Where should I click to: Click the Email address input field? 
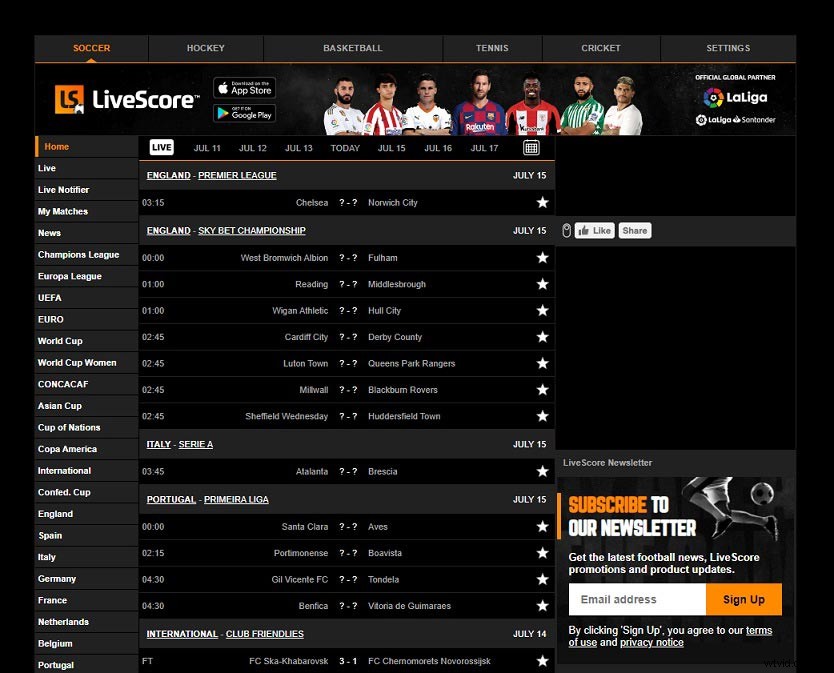coord(636,598)
